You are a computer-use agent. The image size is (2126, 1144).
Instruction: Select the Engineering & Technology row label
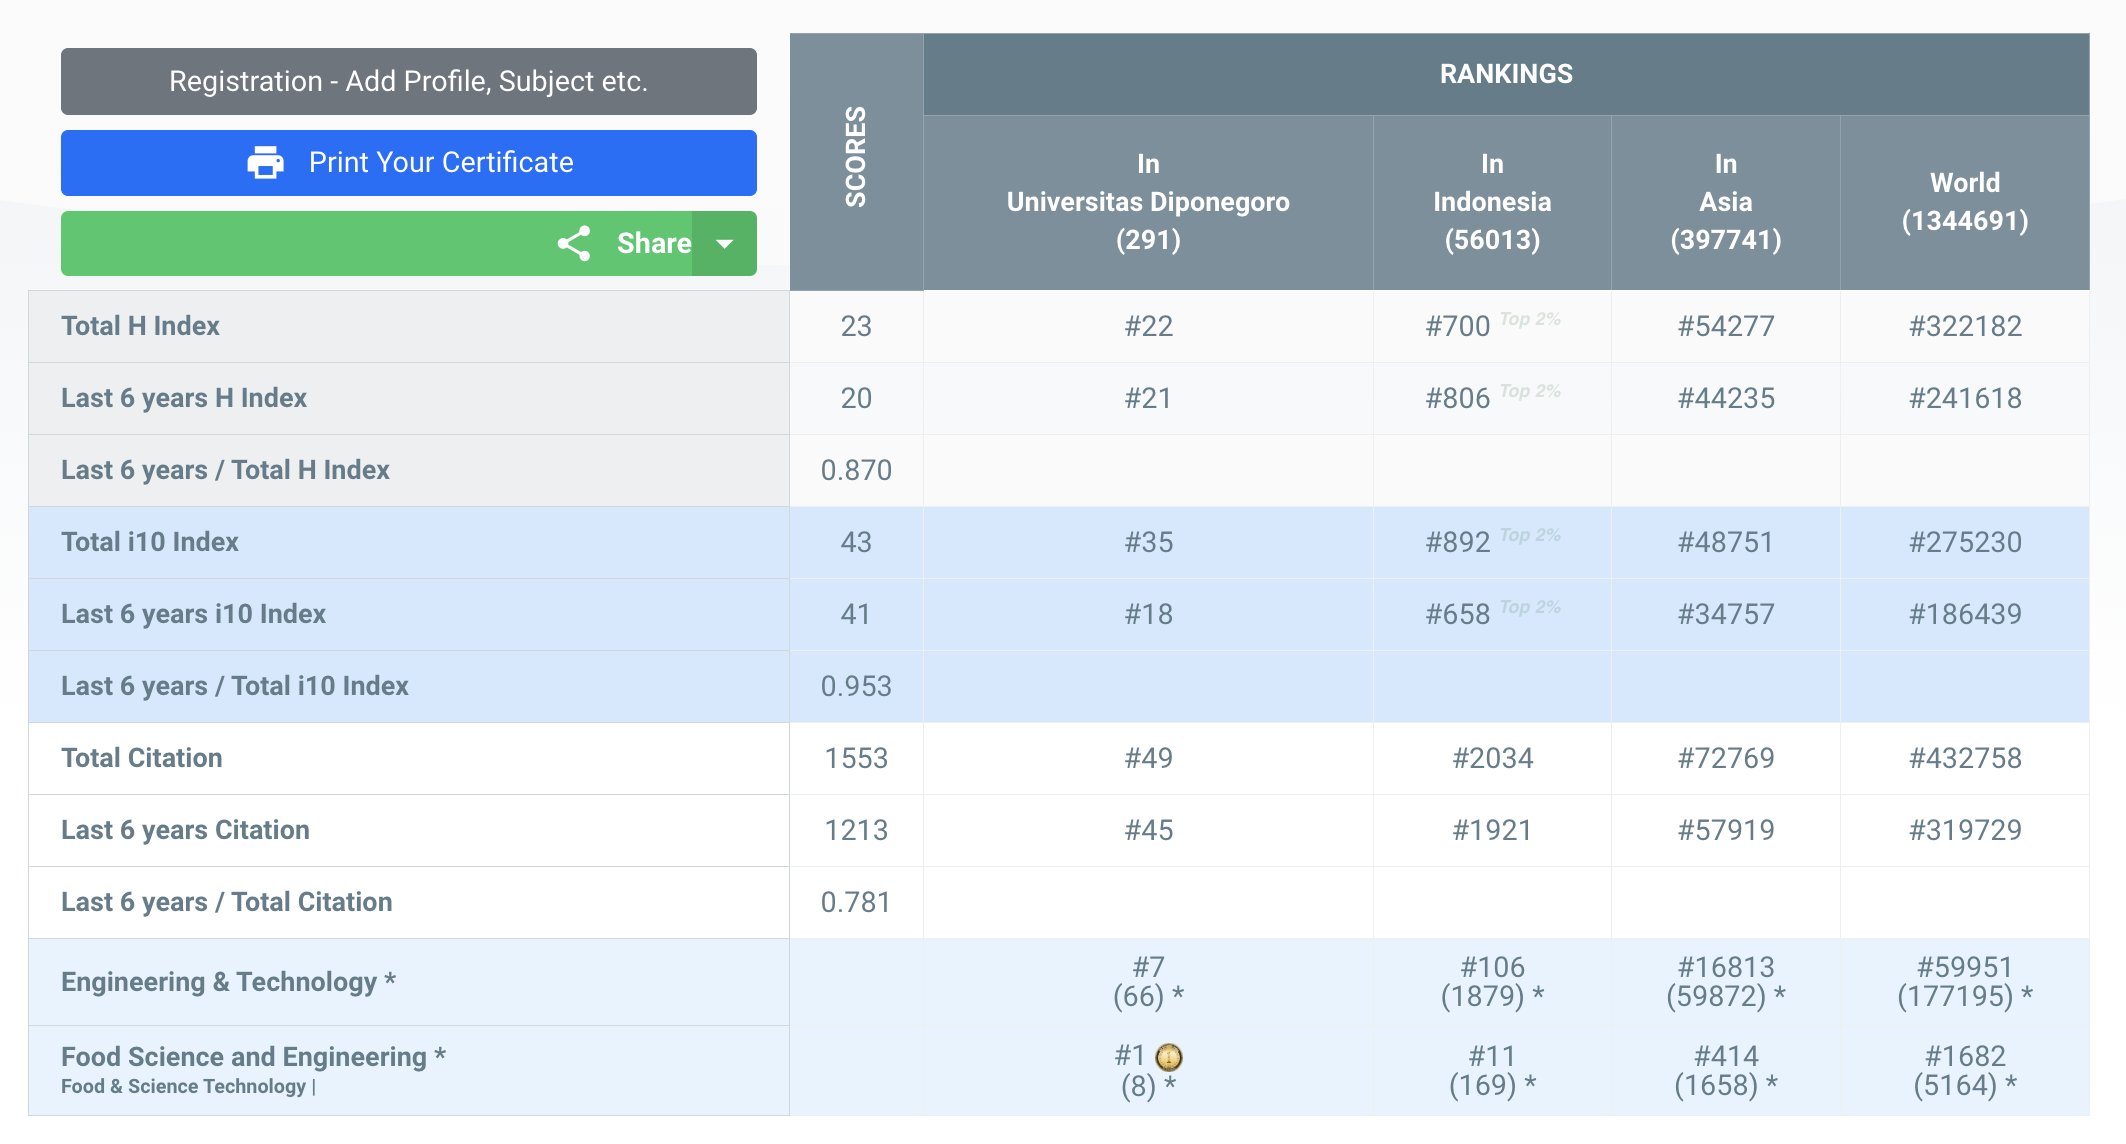coord(228,982)
